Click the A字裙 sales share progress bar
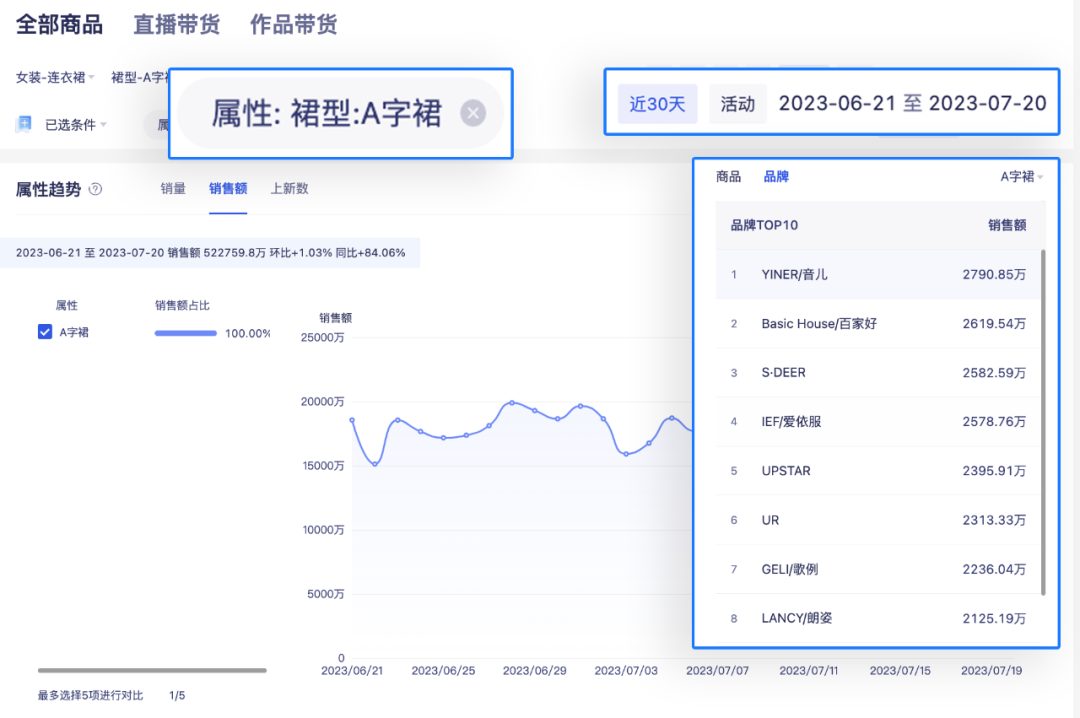Screen dimensions: 1080x718 pos(185,334)
